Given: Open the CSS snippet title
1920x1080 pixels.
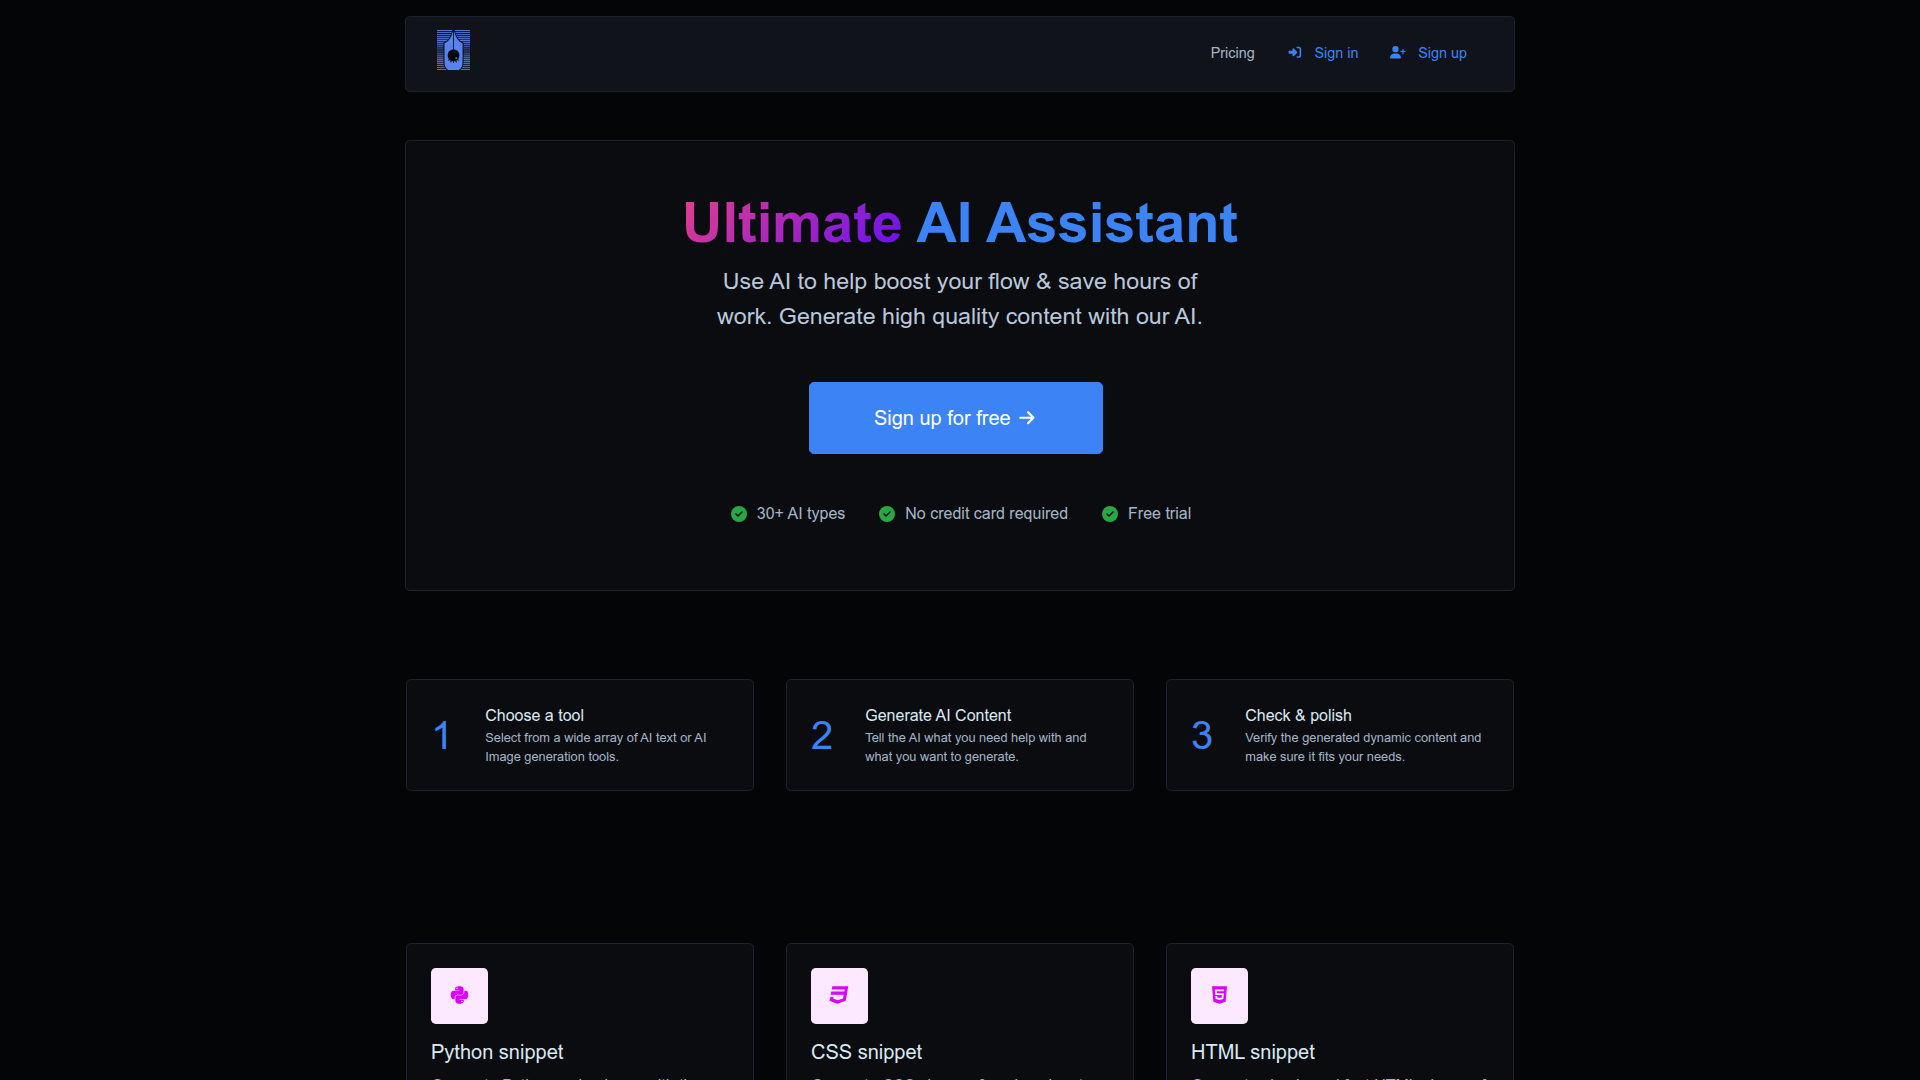Looking at the screenshot, I should (x=866, y=1052).
